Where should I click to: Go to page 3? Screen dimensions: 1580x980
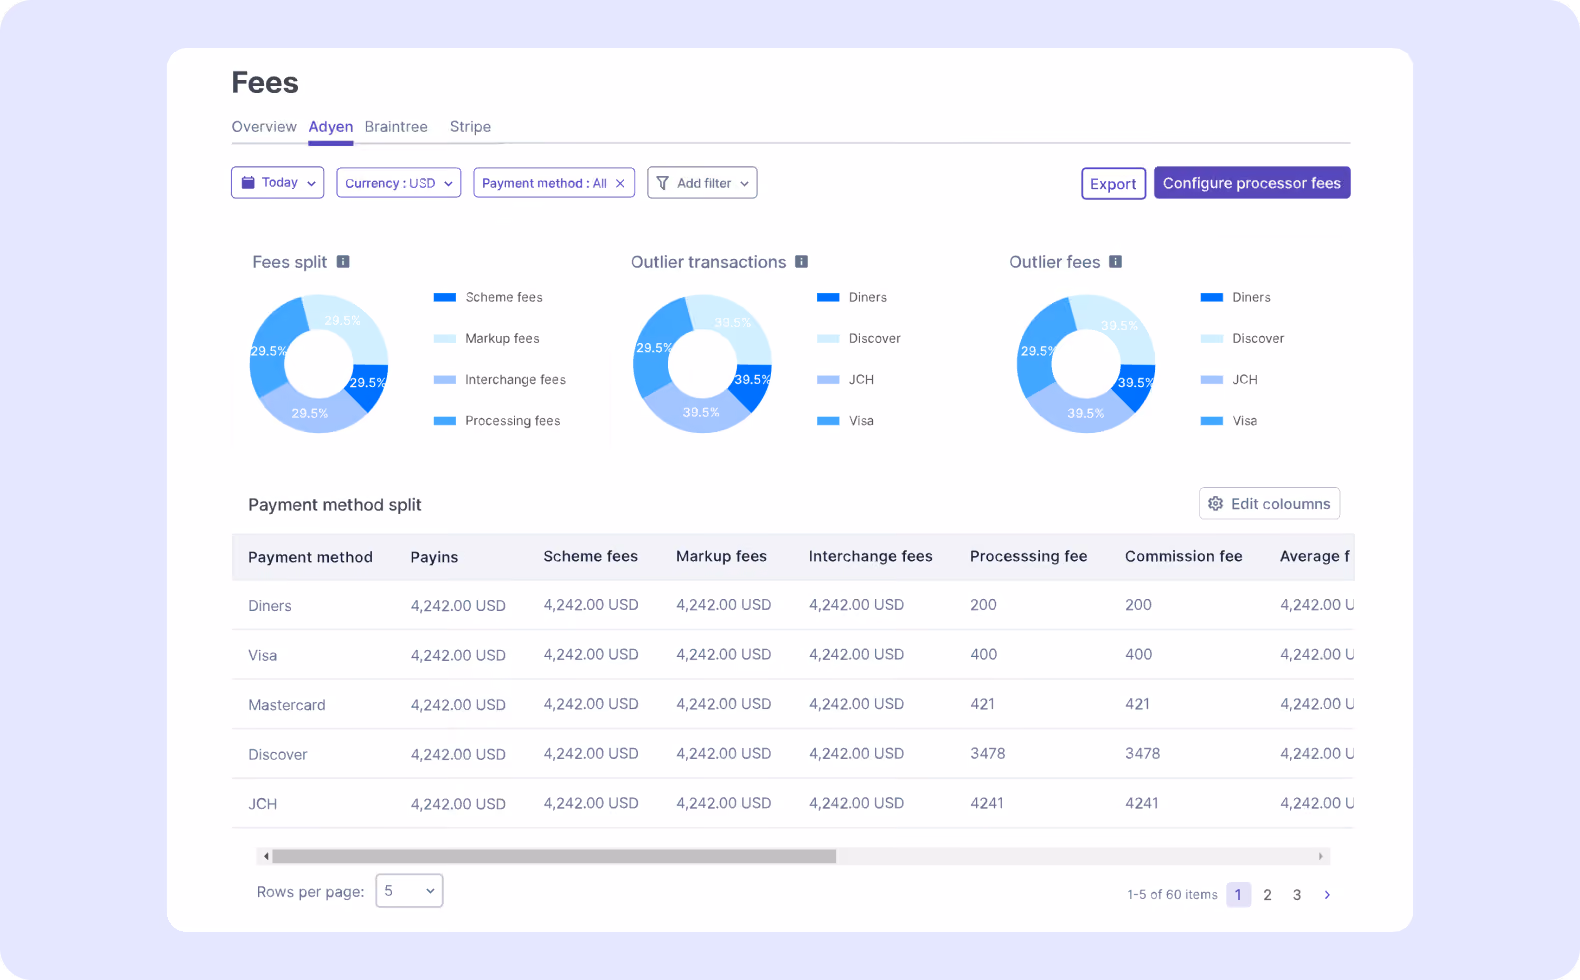[1297, 895]
